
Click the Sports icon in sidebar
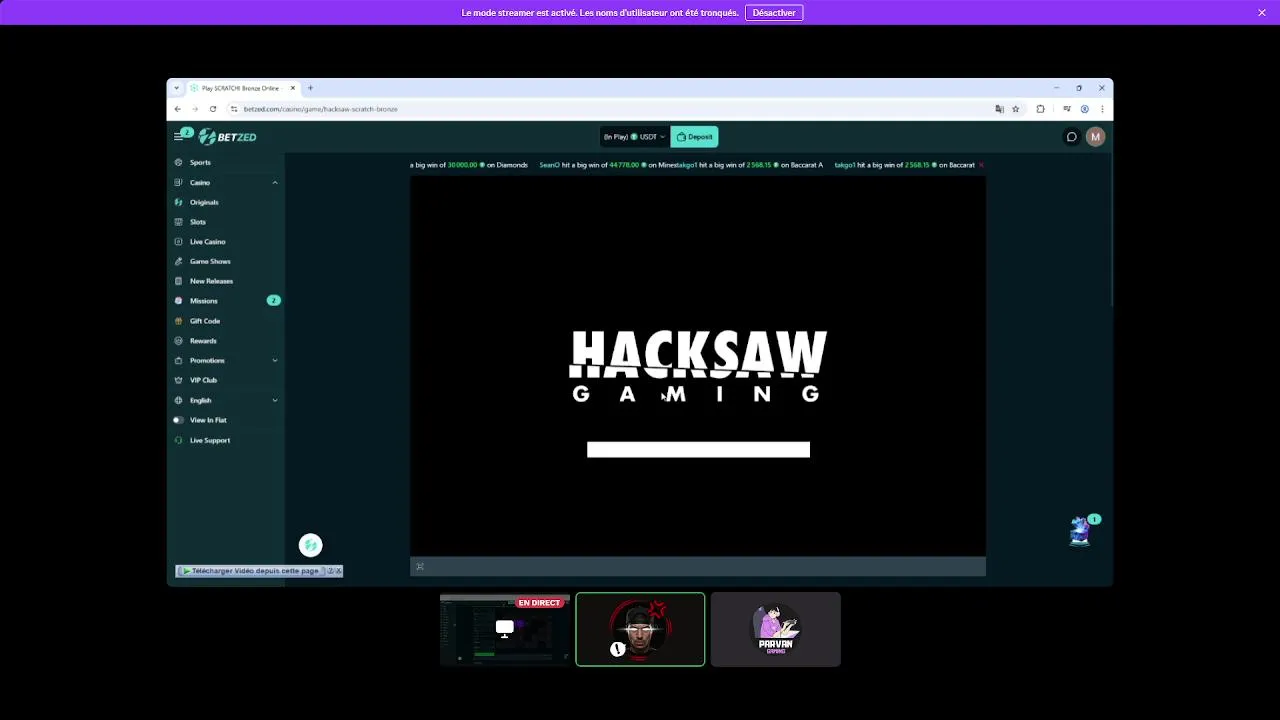click(x=178, y=162)
